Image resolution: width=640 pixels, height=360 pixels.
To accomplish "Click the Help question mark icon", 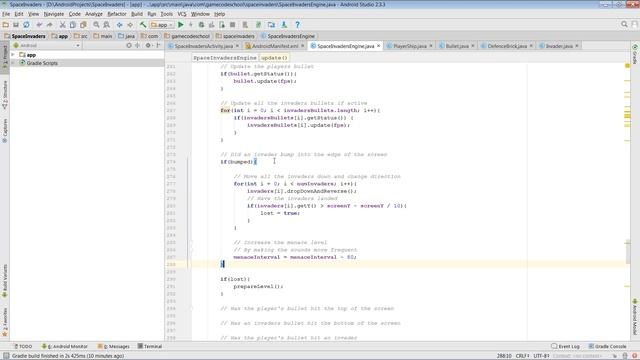I will (298, 25).
